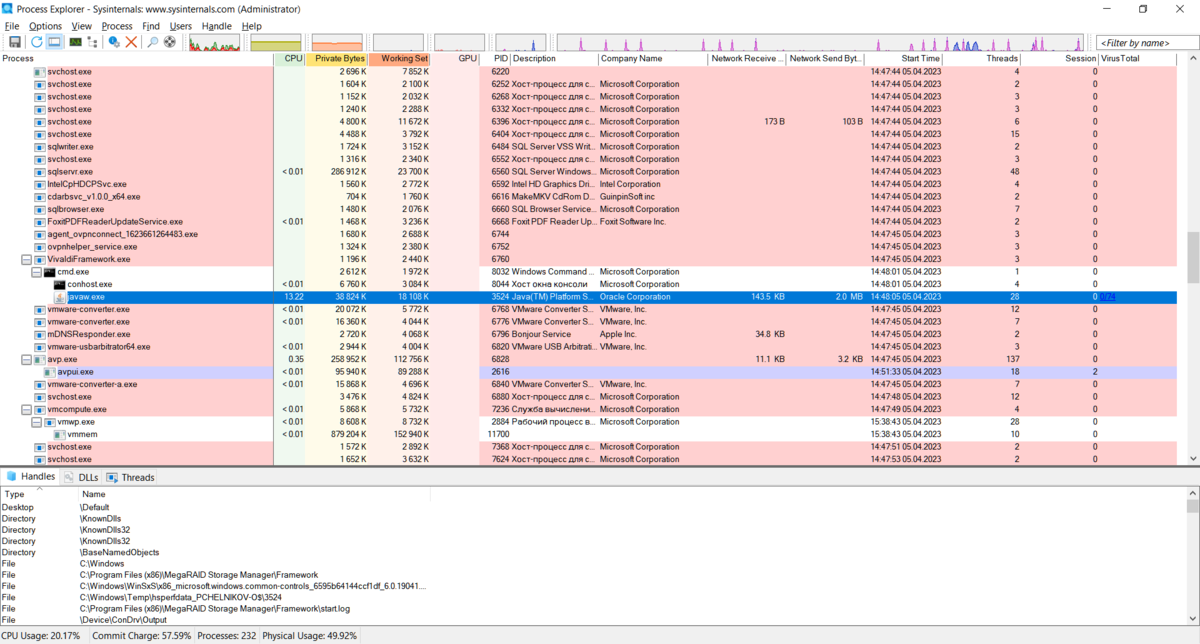Click the Find Window's Process target icon
Viewport: 1200px width, 644px height.
point(170,42)
